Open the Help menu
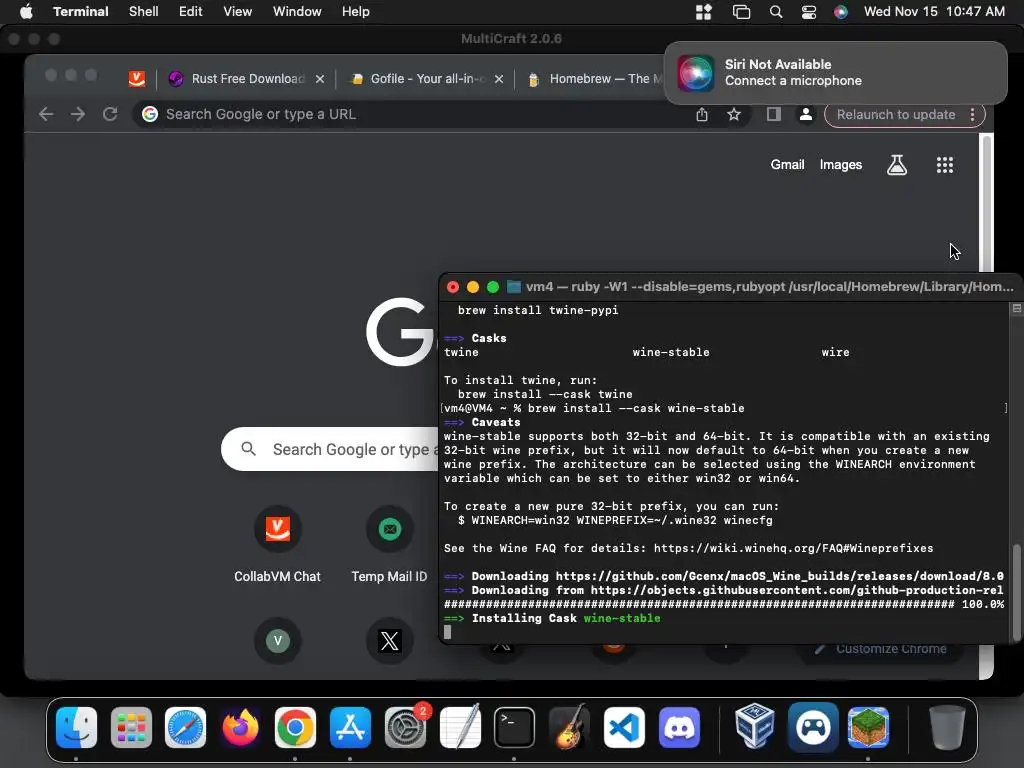The width and height of the screenshot is (1024, 768). pyautogui.click(x=356, y=12)
